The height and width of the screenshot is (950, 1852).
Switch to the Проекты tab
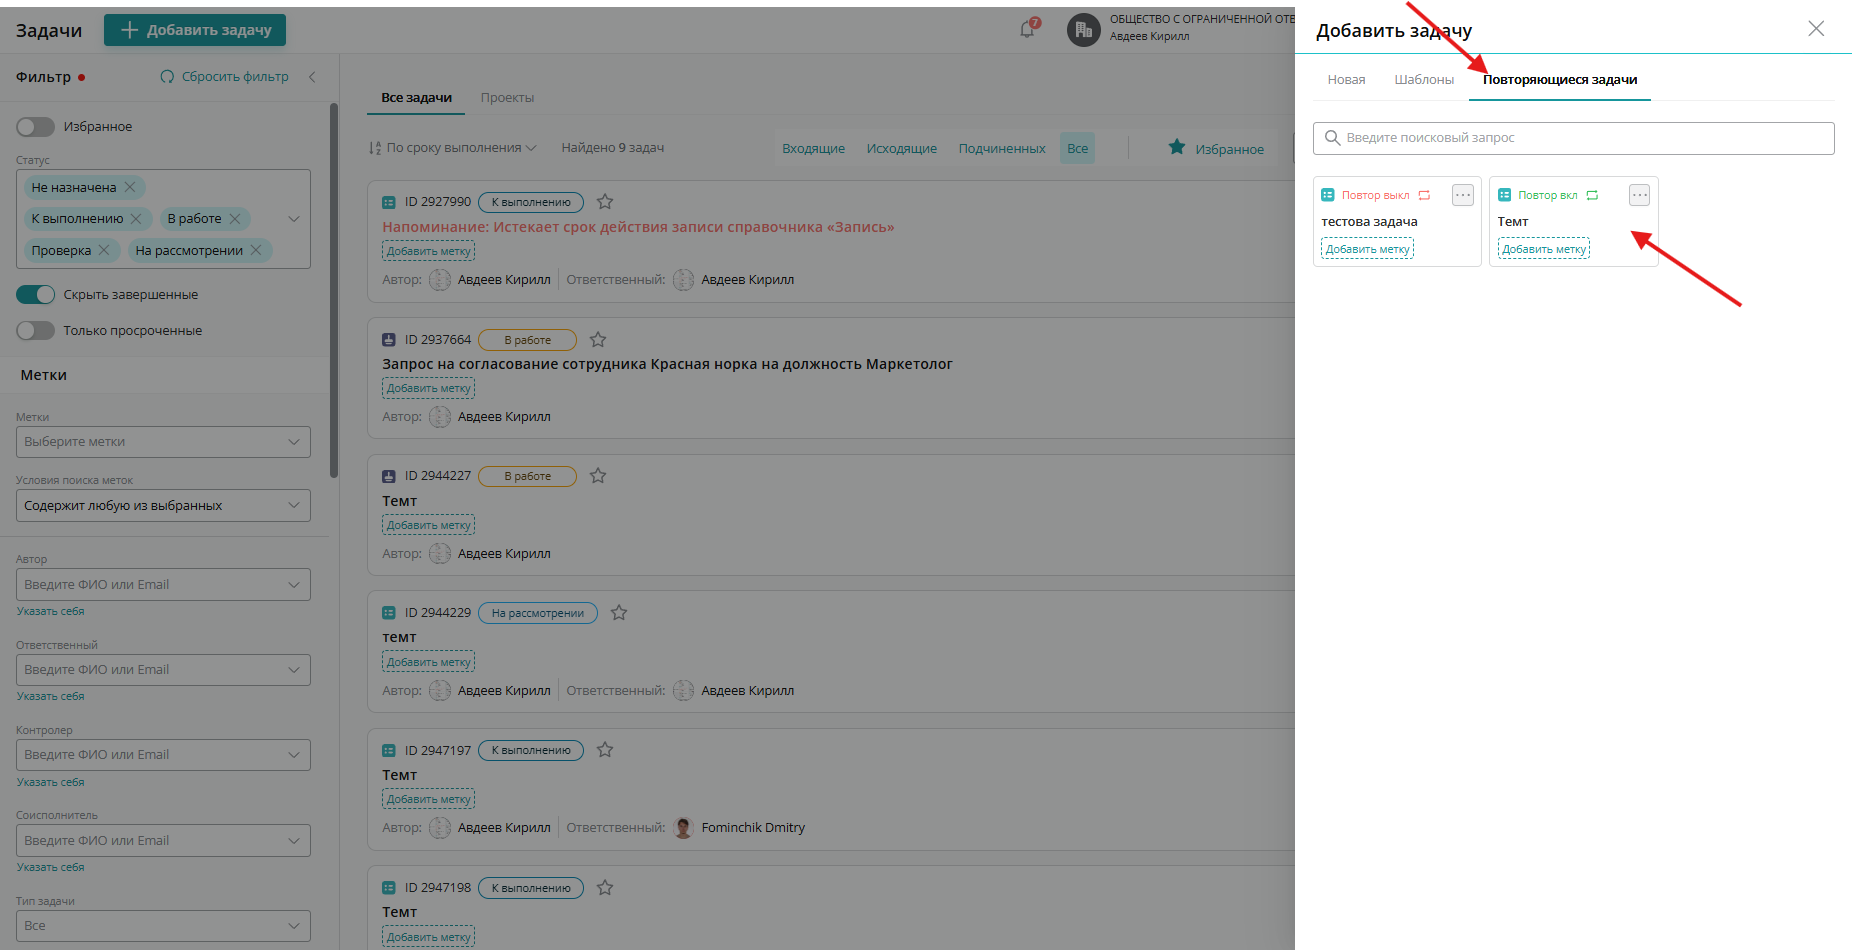click(507, 97)
